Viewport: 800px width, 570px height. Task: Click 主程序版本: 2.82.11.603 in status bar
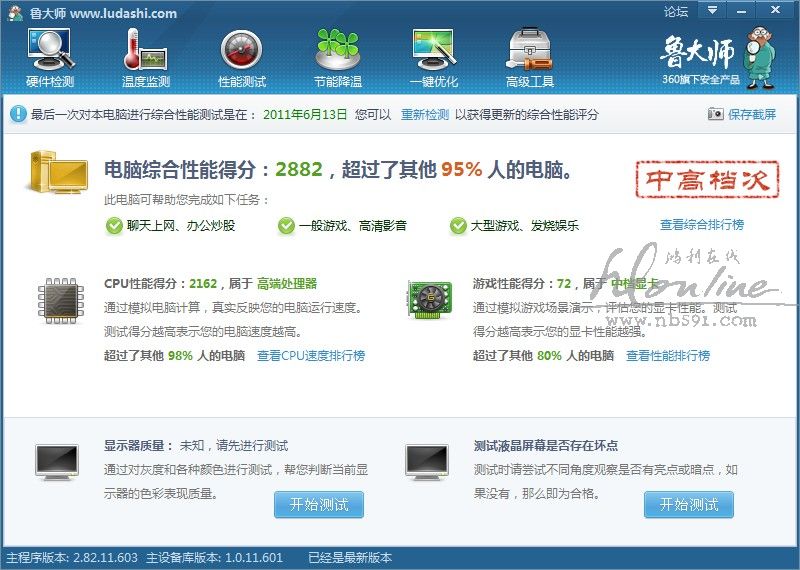click(x=72, y=558)
